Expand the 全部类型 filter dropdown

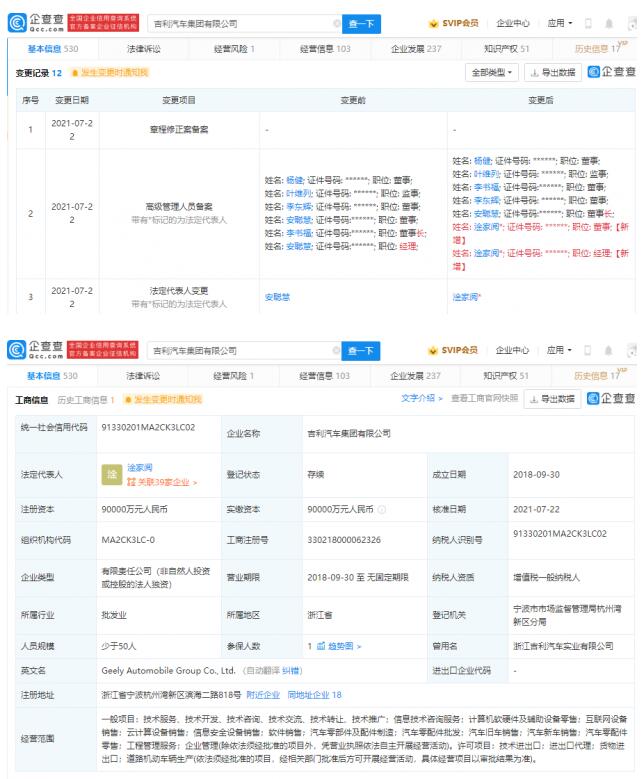pos(492,73)
